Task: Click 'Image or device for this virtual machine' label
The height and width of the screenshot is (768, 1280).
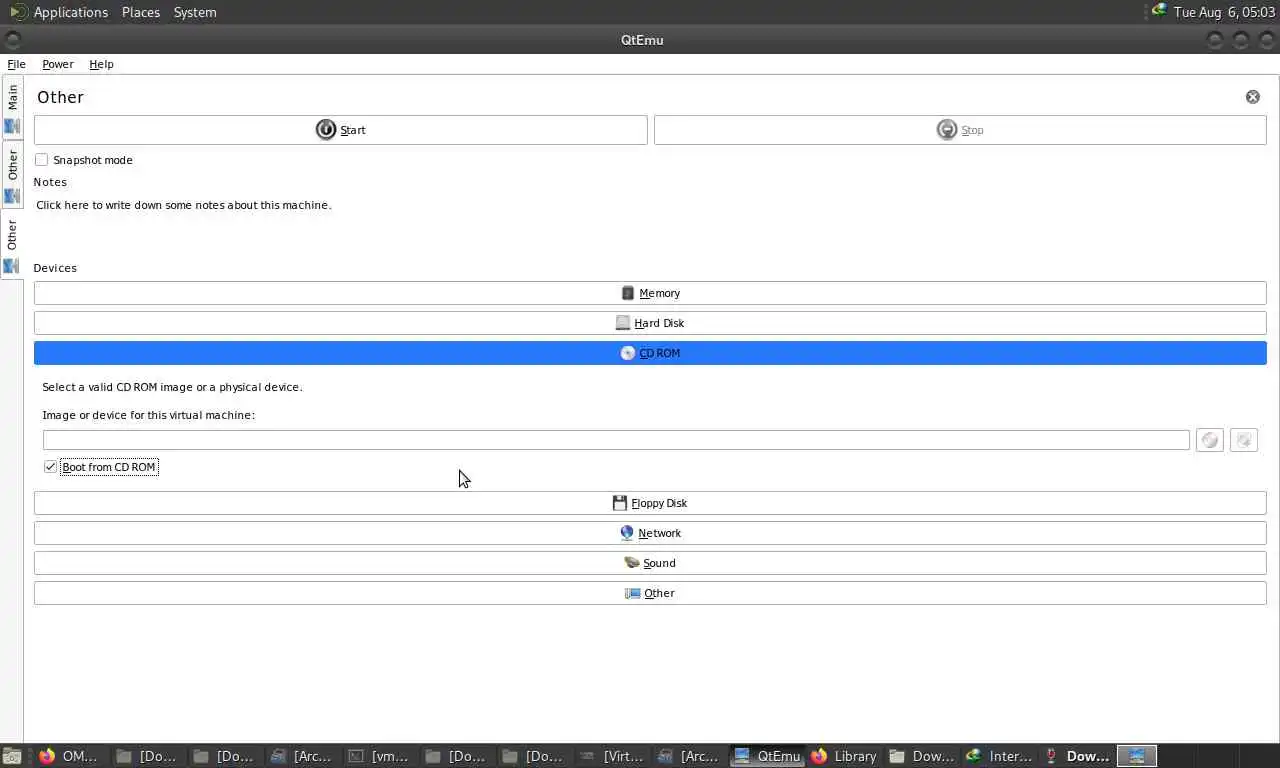Action: tap(148, 415)
